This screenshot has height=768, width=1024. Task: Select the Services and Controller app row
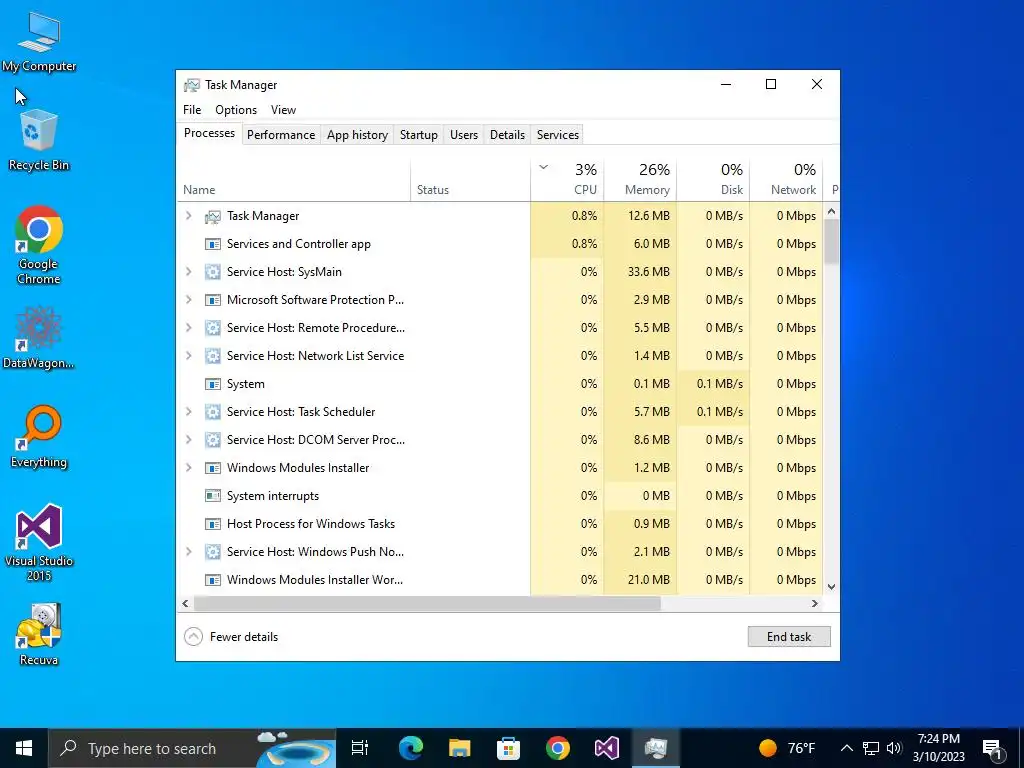pos(500,244)
